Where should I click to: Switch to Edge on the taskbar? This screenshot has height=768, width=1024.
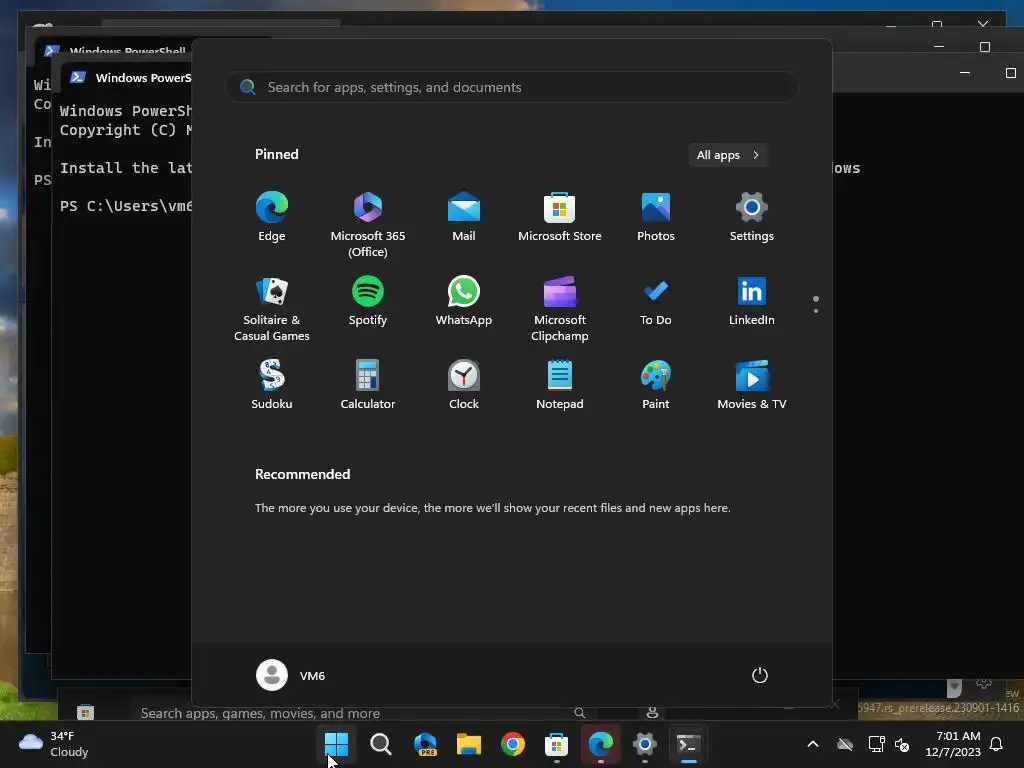(x=601, y=744)
